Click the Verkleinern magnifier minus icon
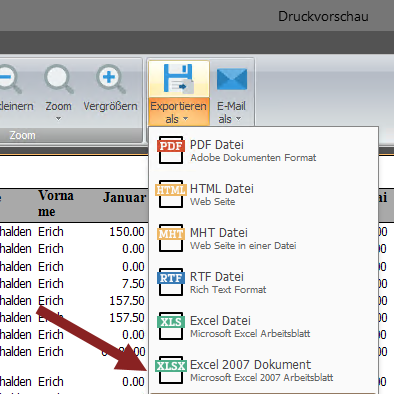The width and height of the screenshot is (394, 394). pos(9,79)
